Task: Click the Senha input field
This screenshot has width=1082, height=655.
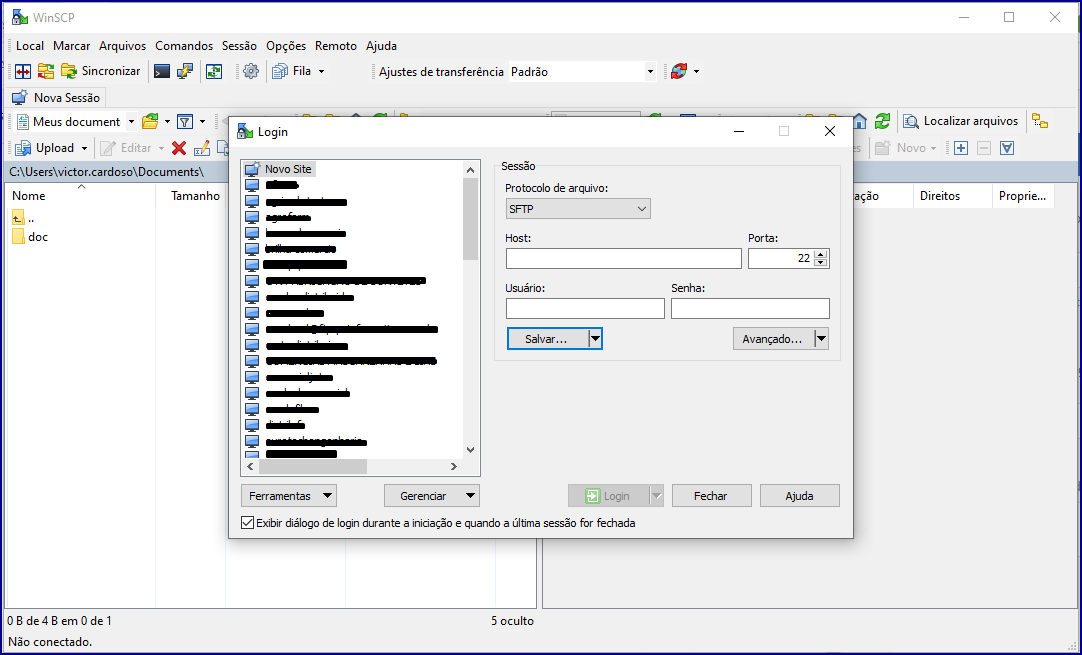Action: click(750, 309)
